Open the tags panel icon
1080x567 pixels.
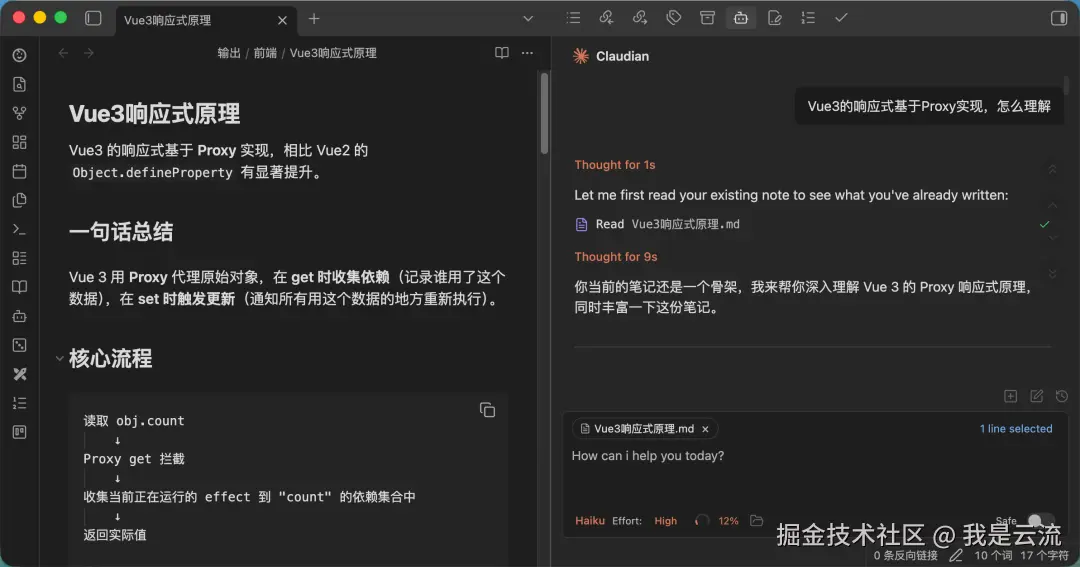674,19
